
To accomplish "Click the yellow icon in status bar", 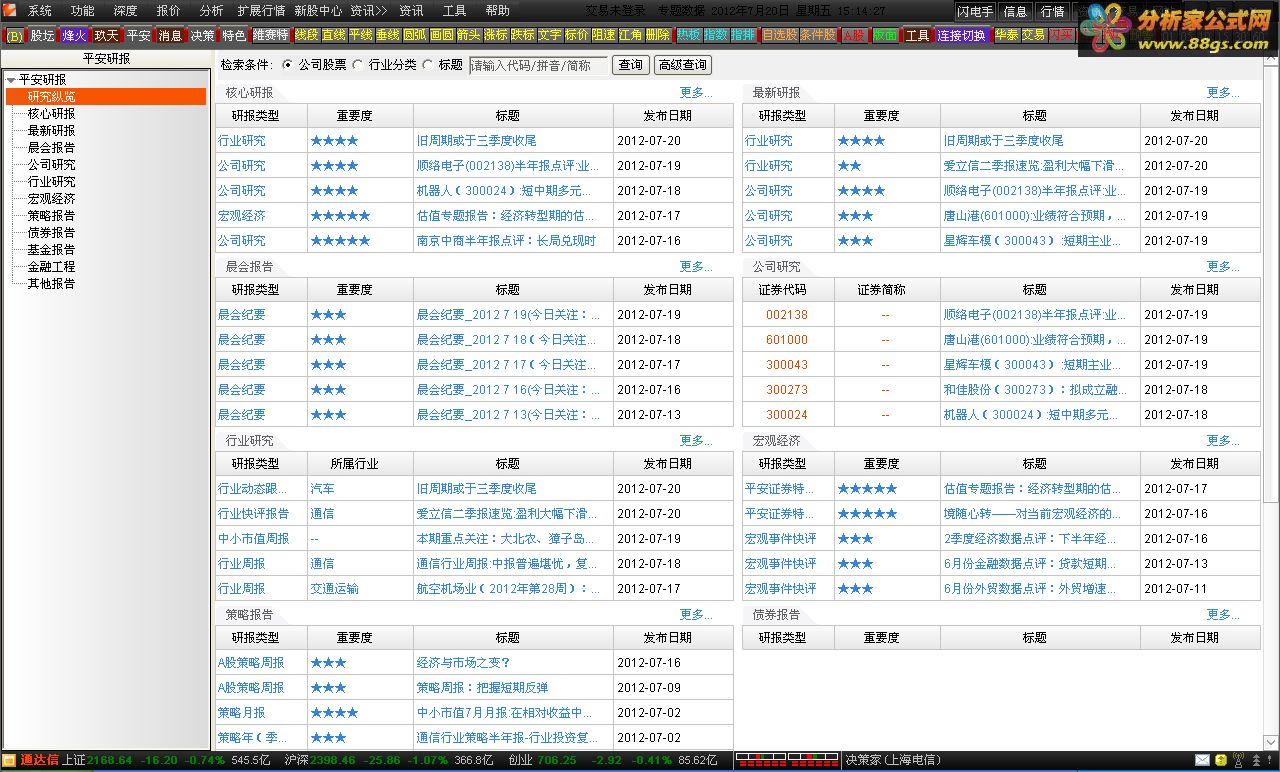I will (1221, 760).
